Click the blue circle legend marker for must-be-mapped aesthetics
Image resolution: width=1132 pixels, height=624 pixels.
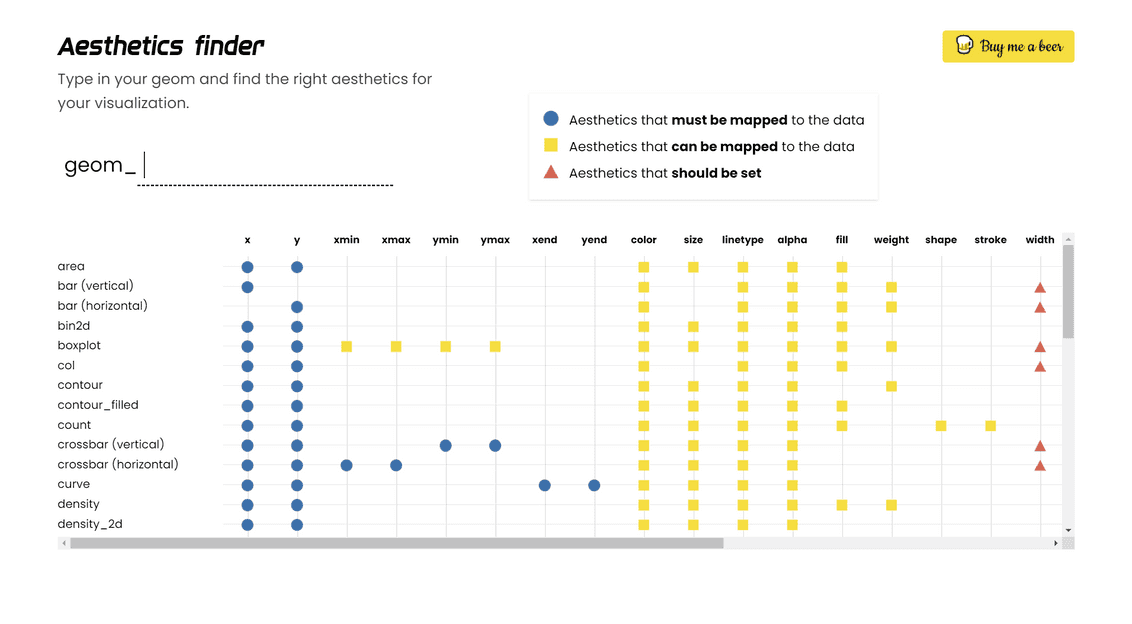[550, 118]
